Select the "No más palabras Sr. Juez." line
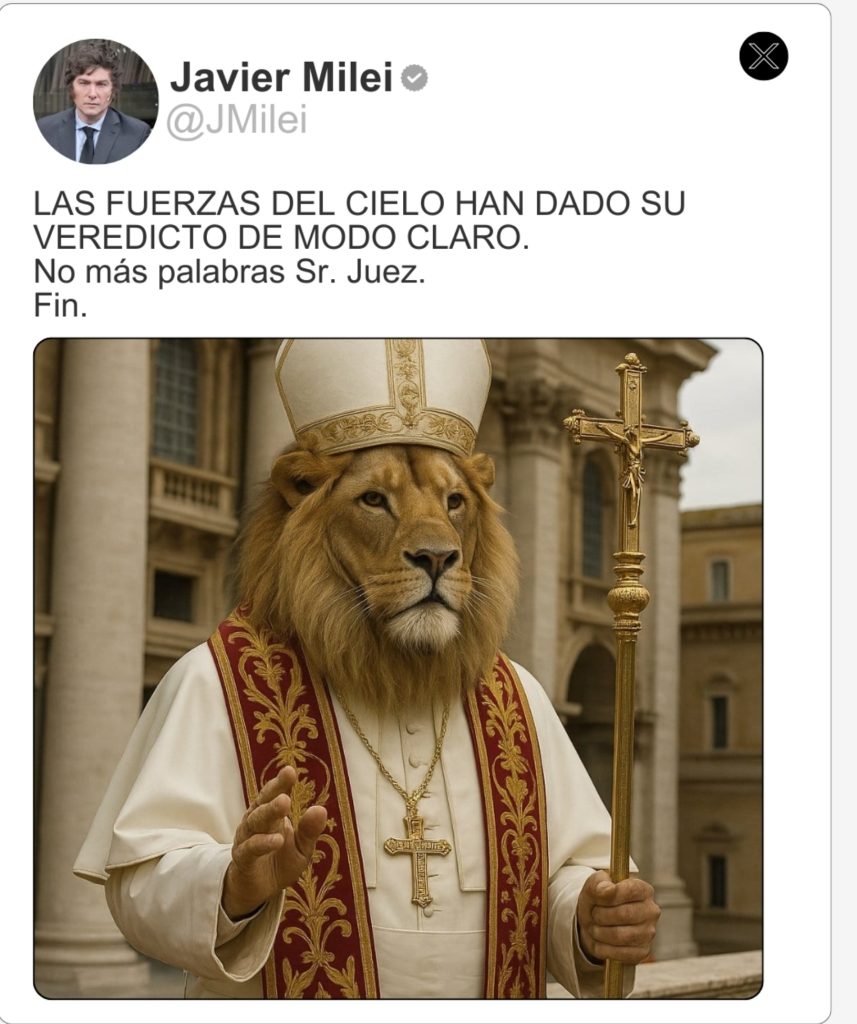Screen dimensions: 857x1024 (229, 272)
